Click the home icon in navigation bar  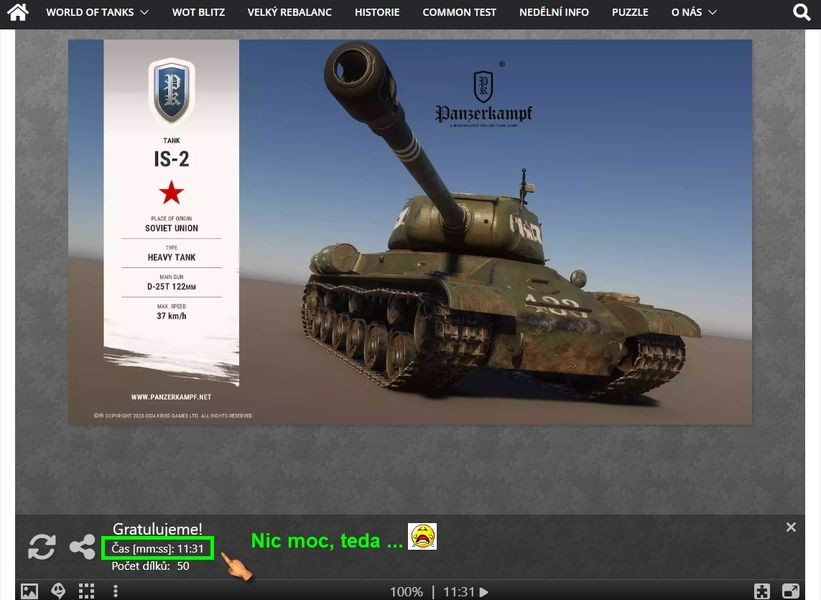tap(18, 13)
